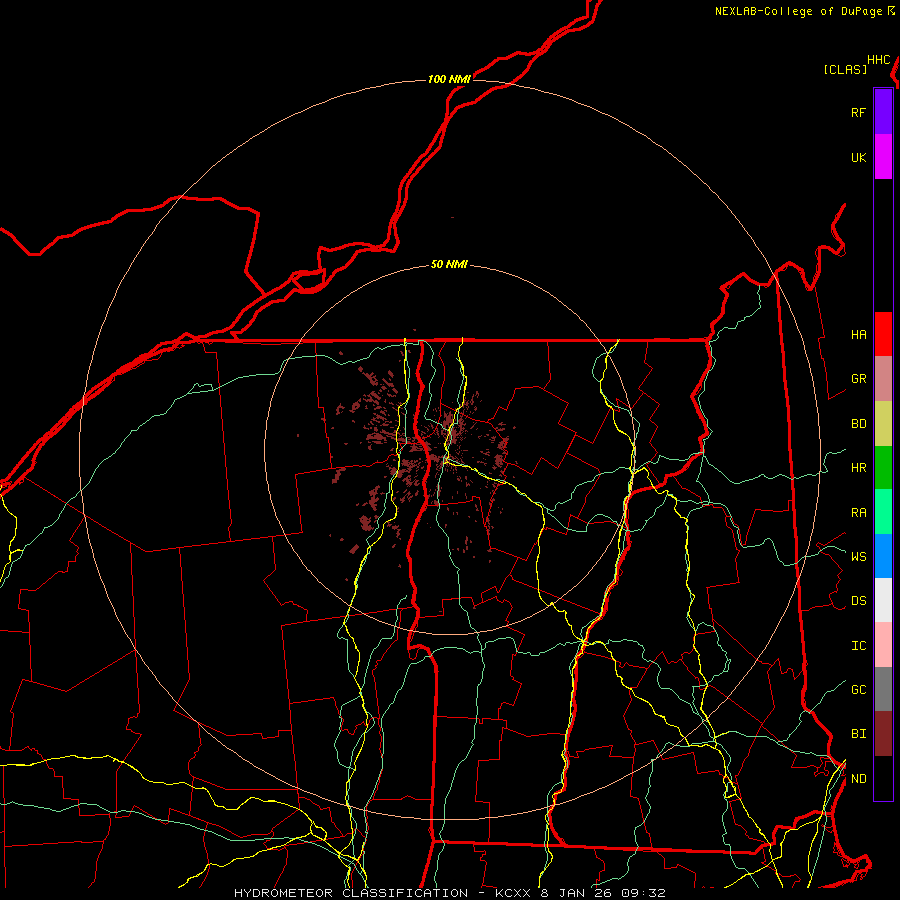Click the WS blue legend color swatch
This screenshot has width=900, height=900.
coord(883,556)
